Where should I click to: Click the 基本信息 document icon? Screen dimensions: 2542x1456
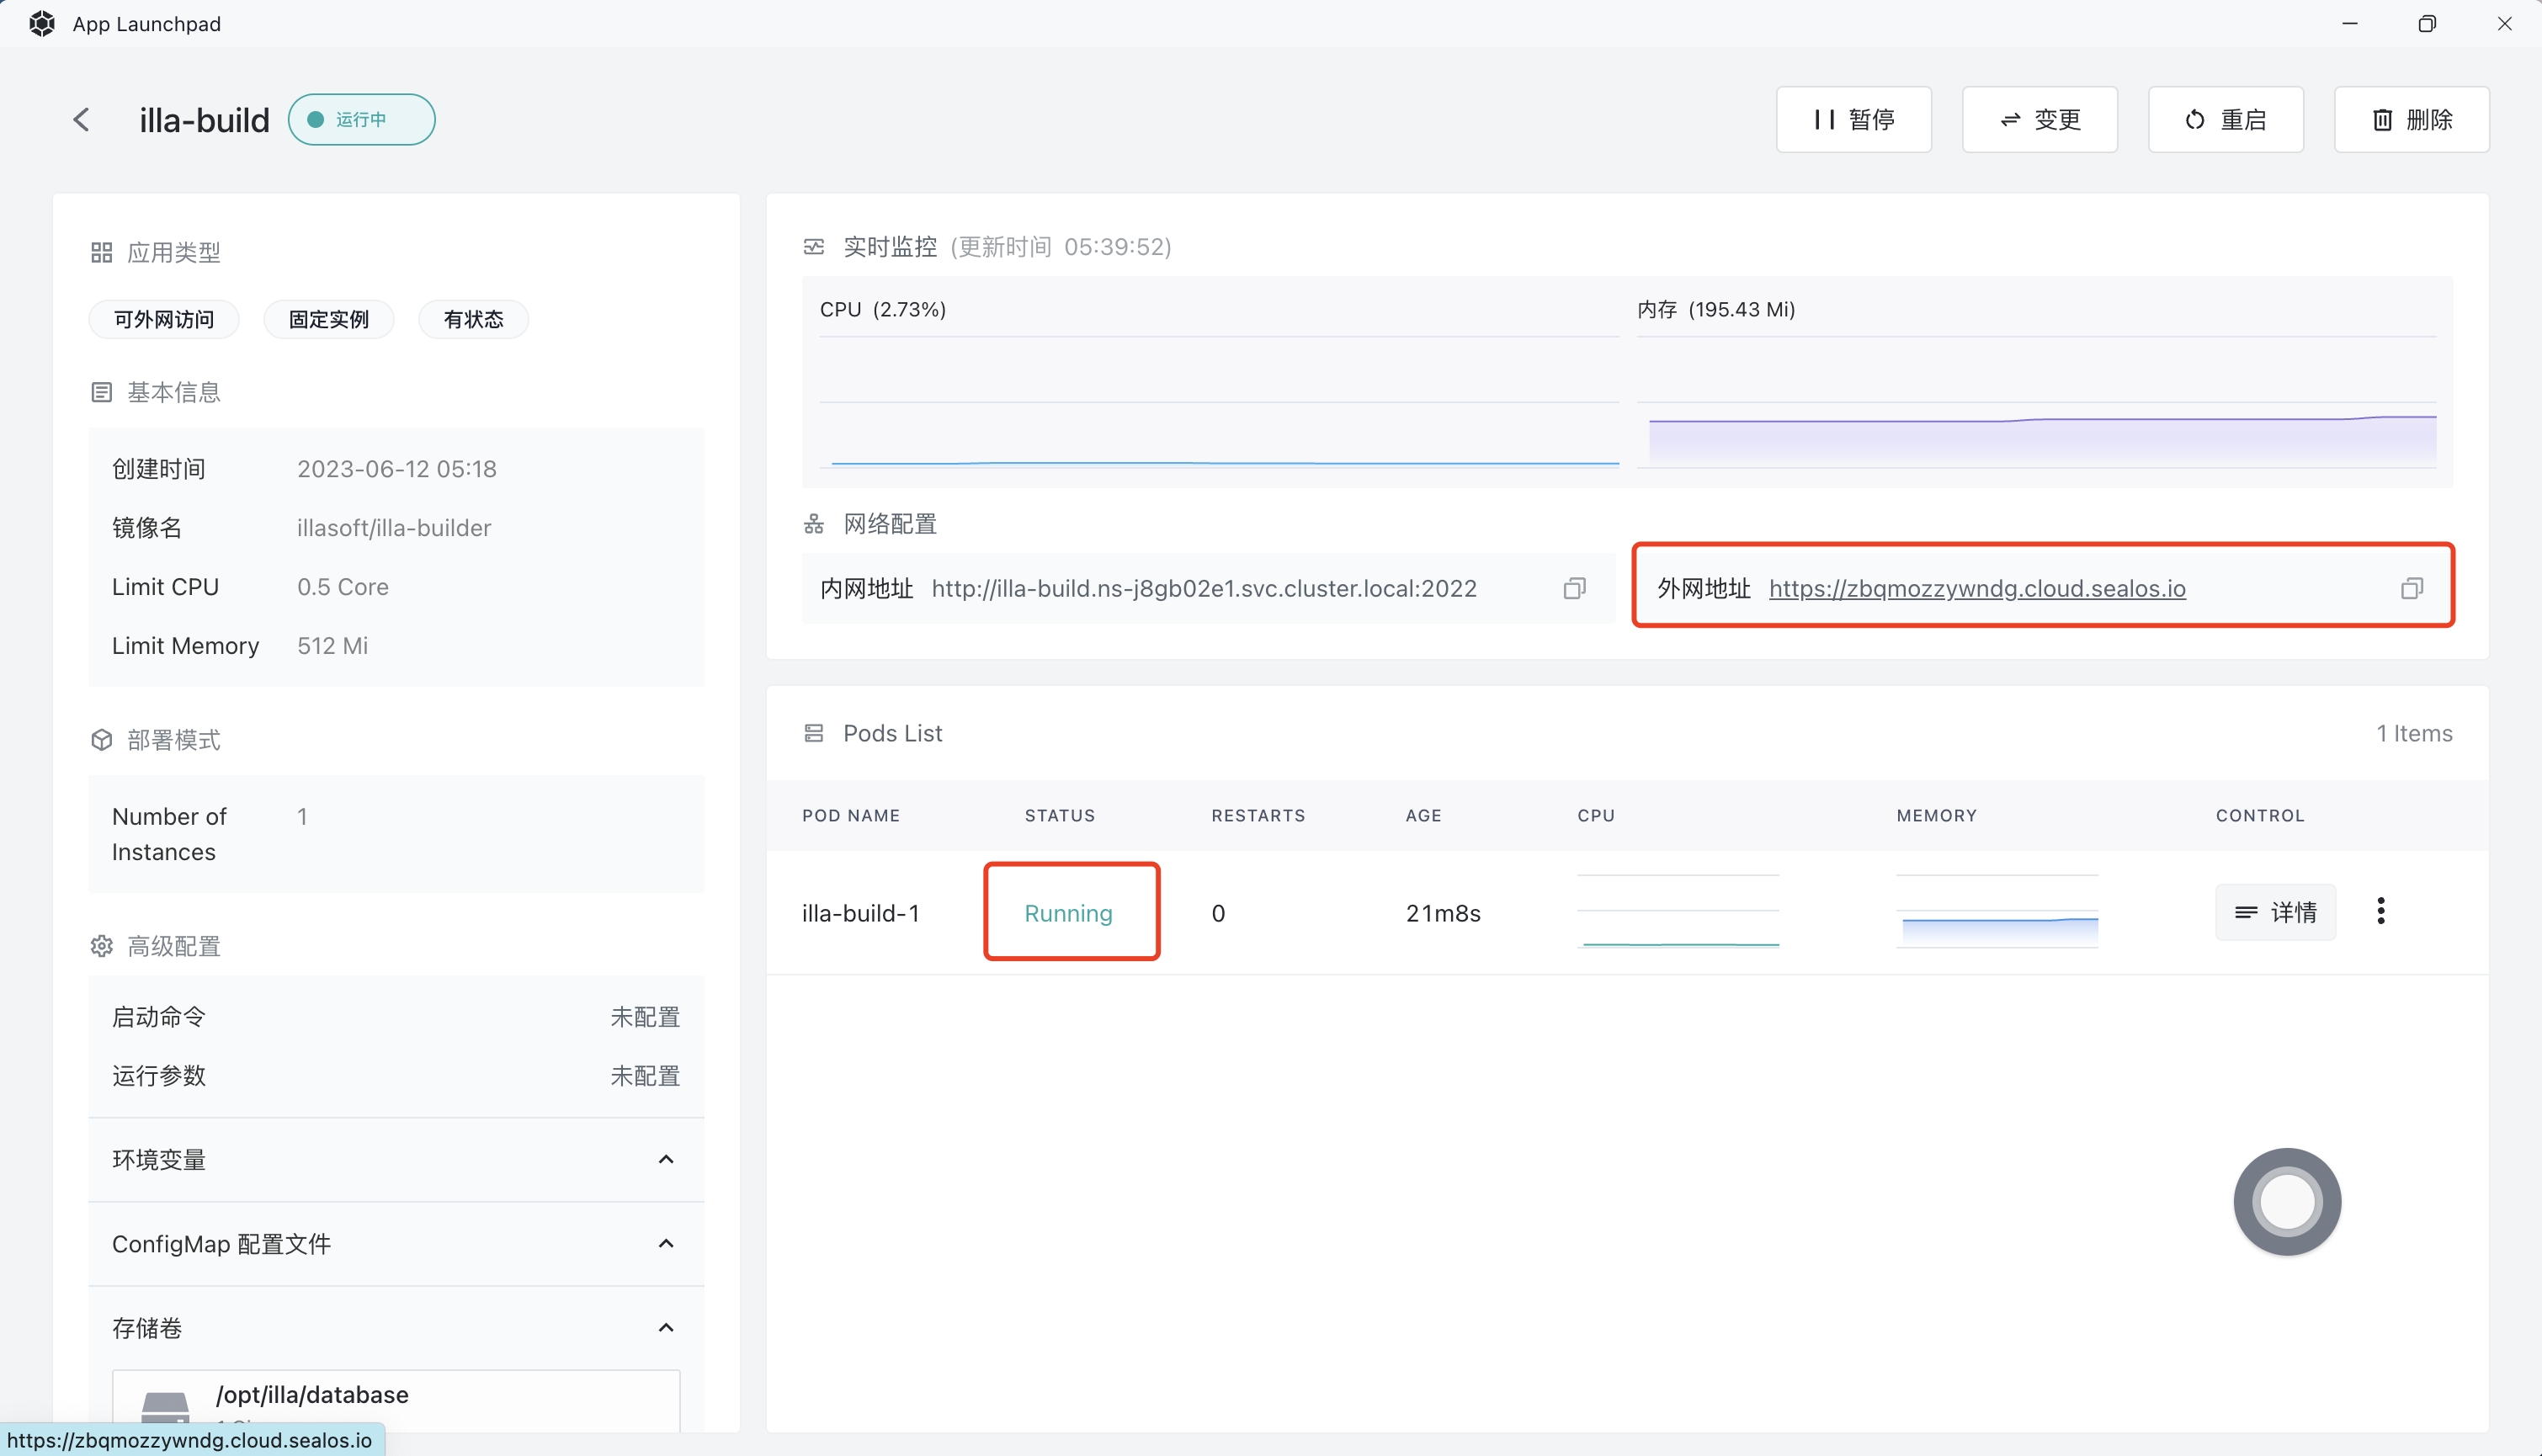click(x=101, y=393)
